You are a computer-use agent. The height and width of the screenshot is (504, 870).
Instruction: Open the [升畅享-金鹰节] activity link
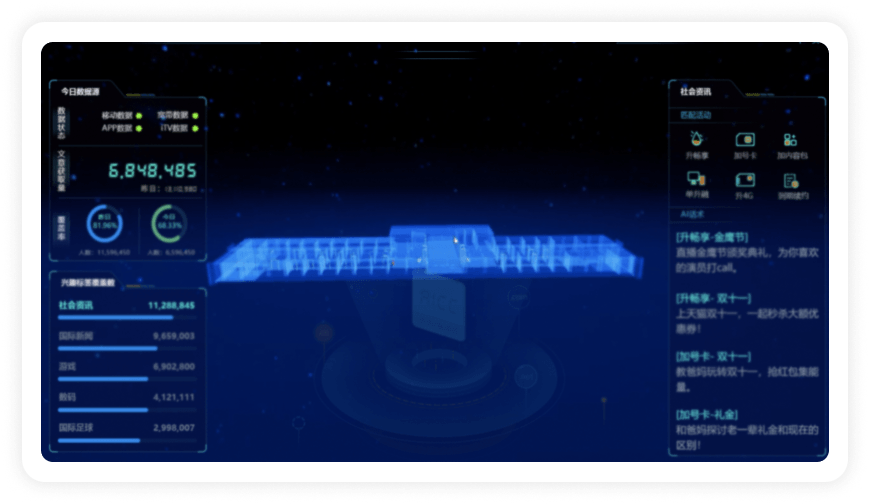[x=712, y=238]
